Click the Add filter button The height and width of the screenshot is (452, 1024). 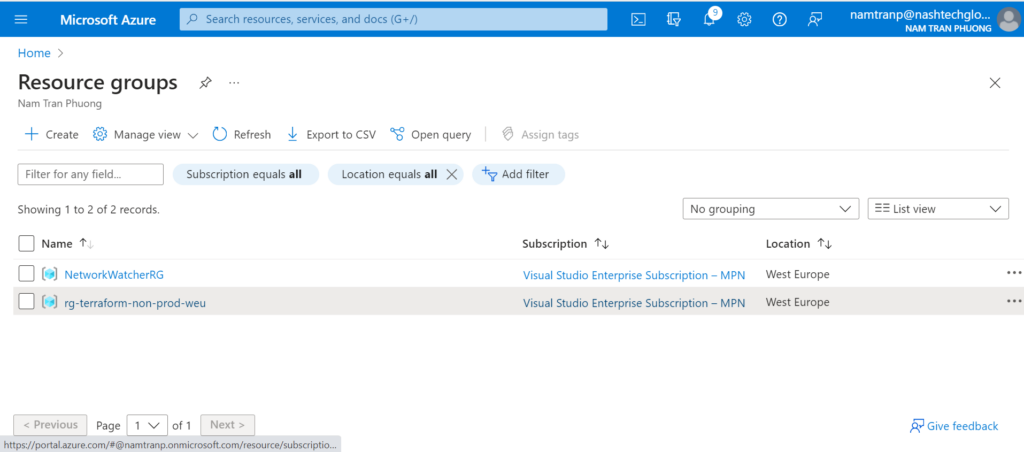517,174
